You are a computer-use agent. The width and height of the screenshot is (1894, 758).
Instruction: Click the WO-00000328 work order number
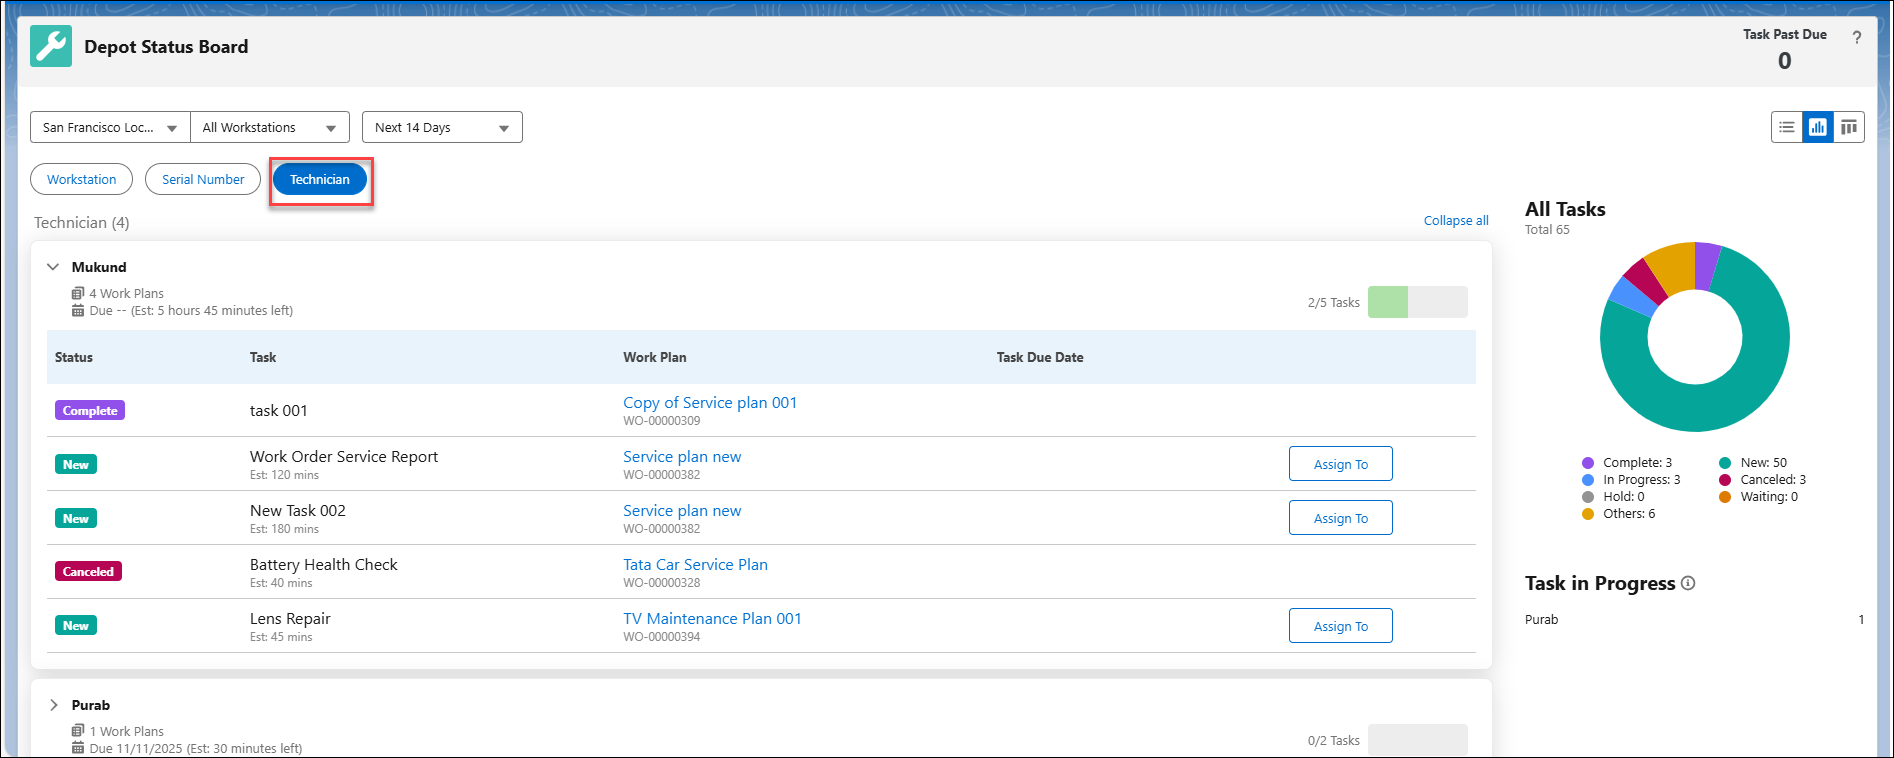coord(662,582)
